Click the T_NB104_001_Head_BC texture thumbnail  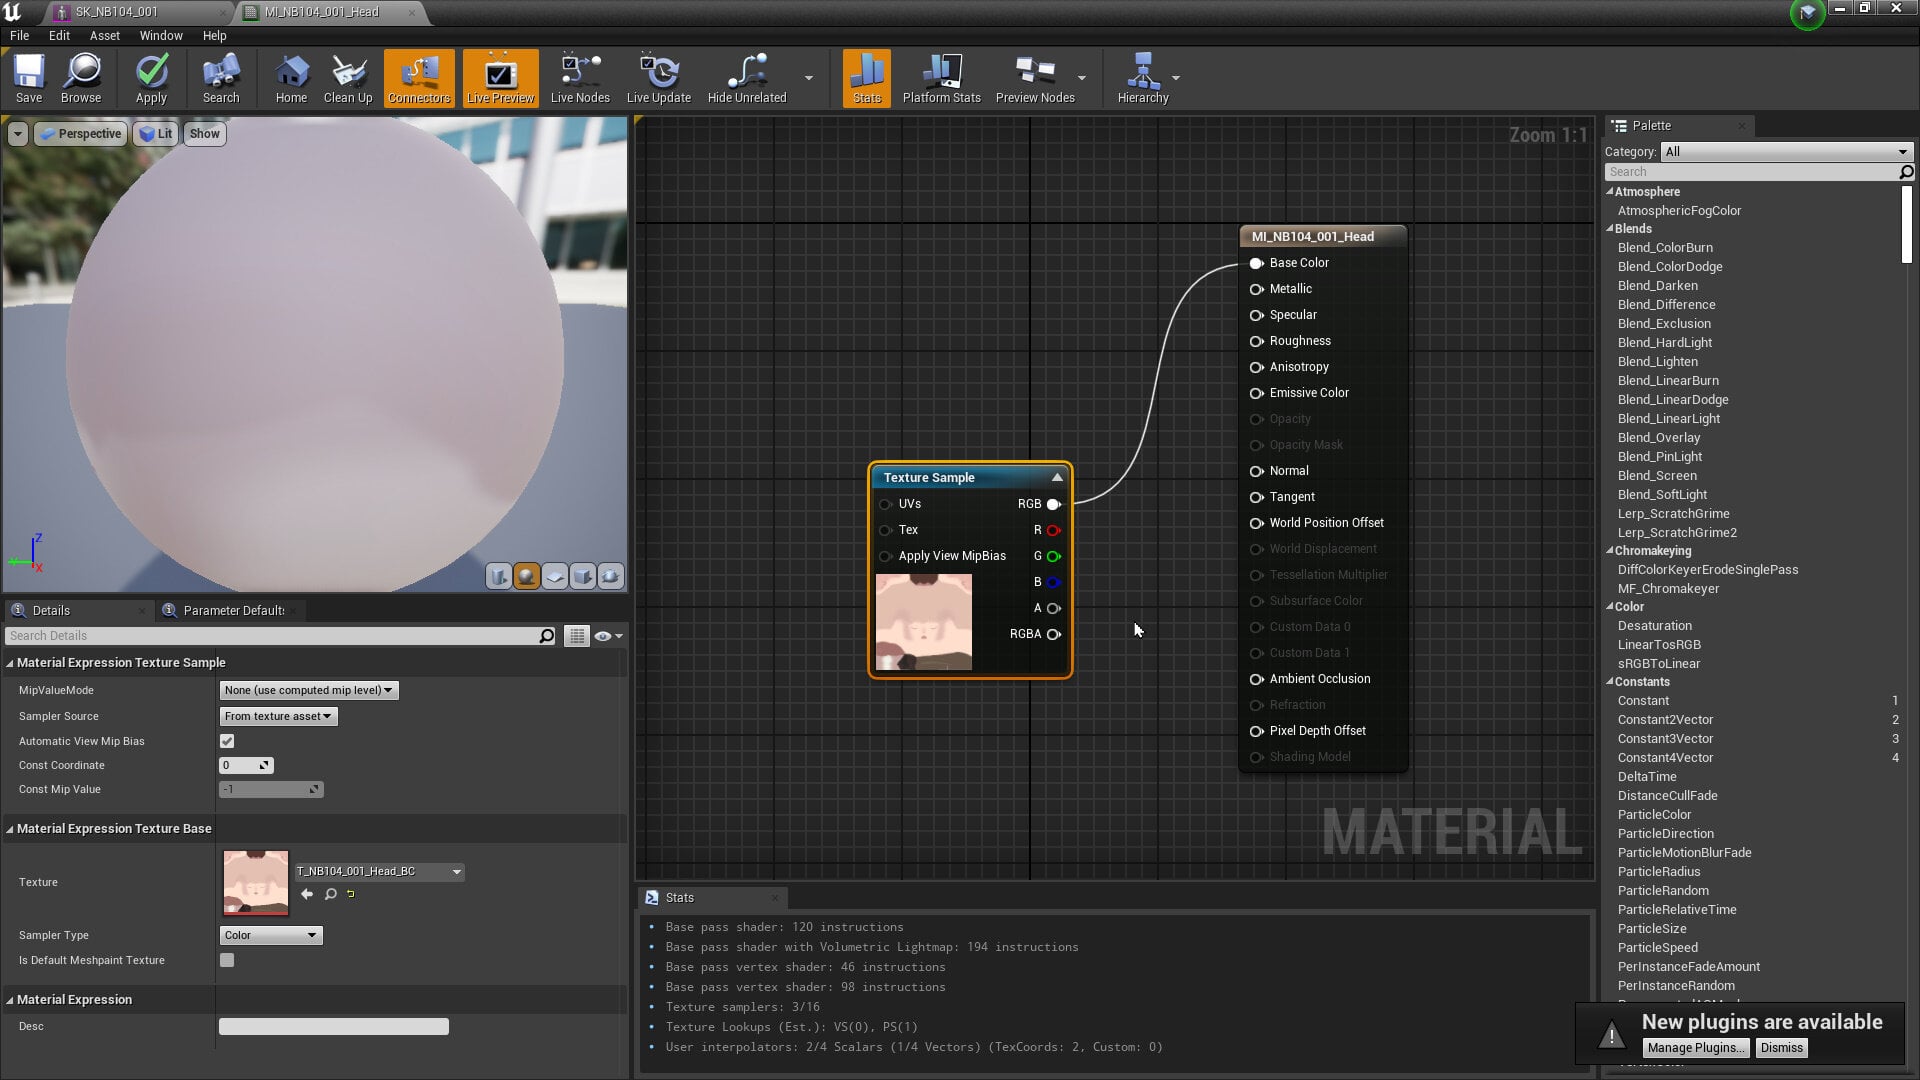pyautogui.click(x=256, y=883)
